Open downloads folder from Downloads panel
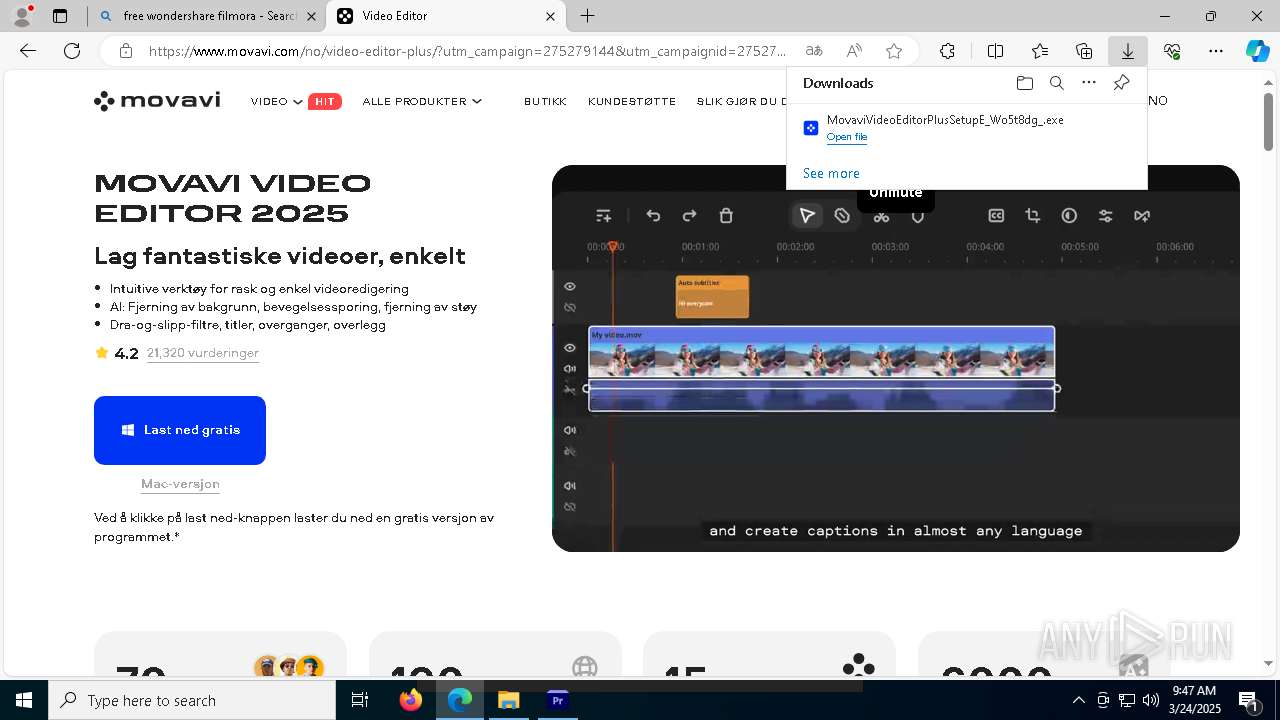1280x720 pixels. pyautogui.click(x=1025, y=83)
